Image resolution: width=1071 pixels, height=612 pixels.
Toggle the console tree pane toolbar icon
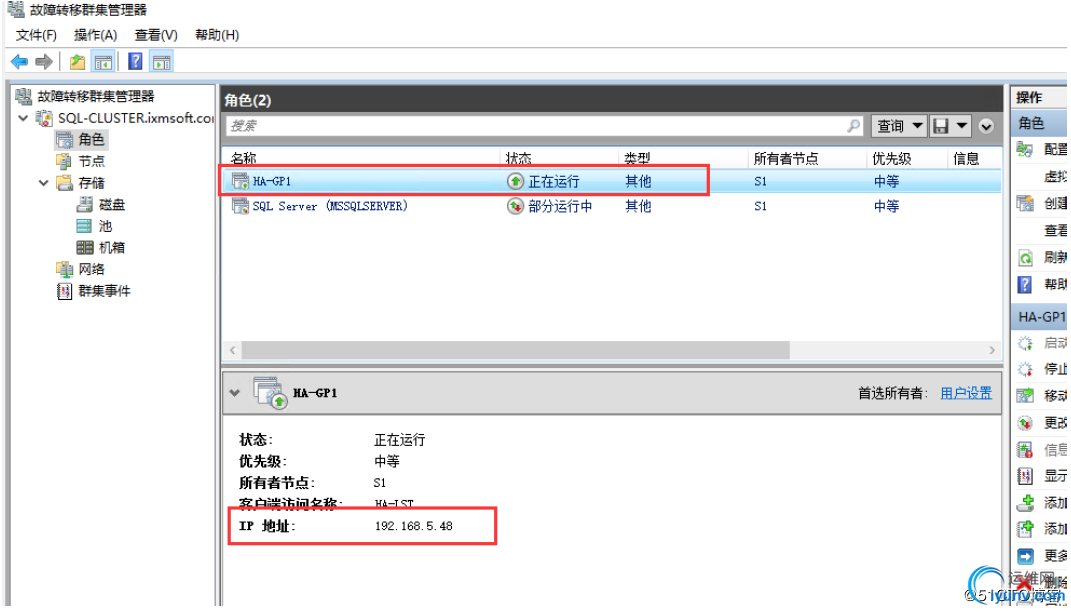(x=103, y=62)
